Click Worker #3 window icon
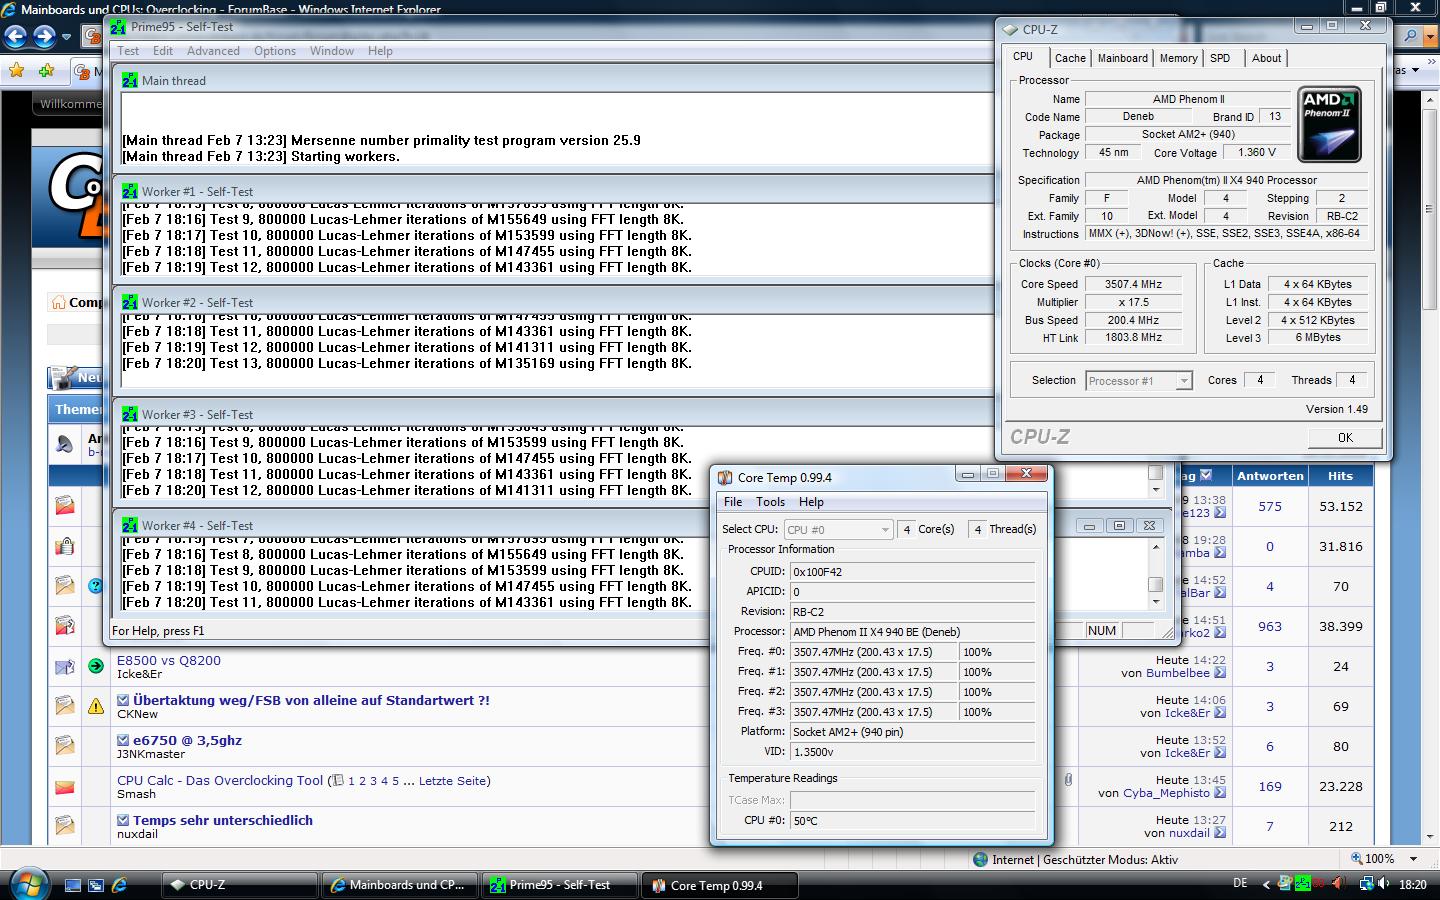Screen dimensions: 1440x900 click(x=129, y=414)
